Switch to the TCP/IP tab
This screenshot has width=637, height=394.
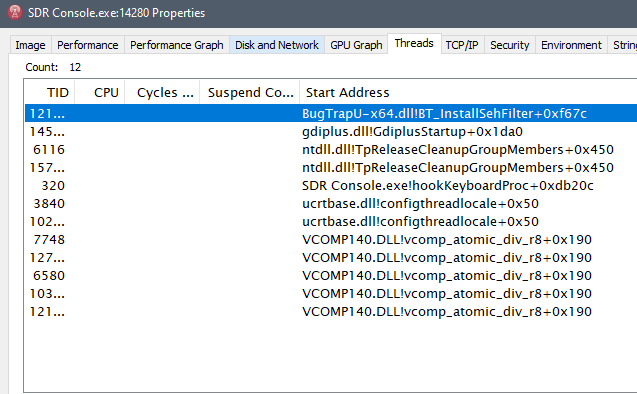pyautogui.click(x=462, y=45)
